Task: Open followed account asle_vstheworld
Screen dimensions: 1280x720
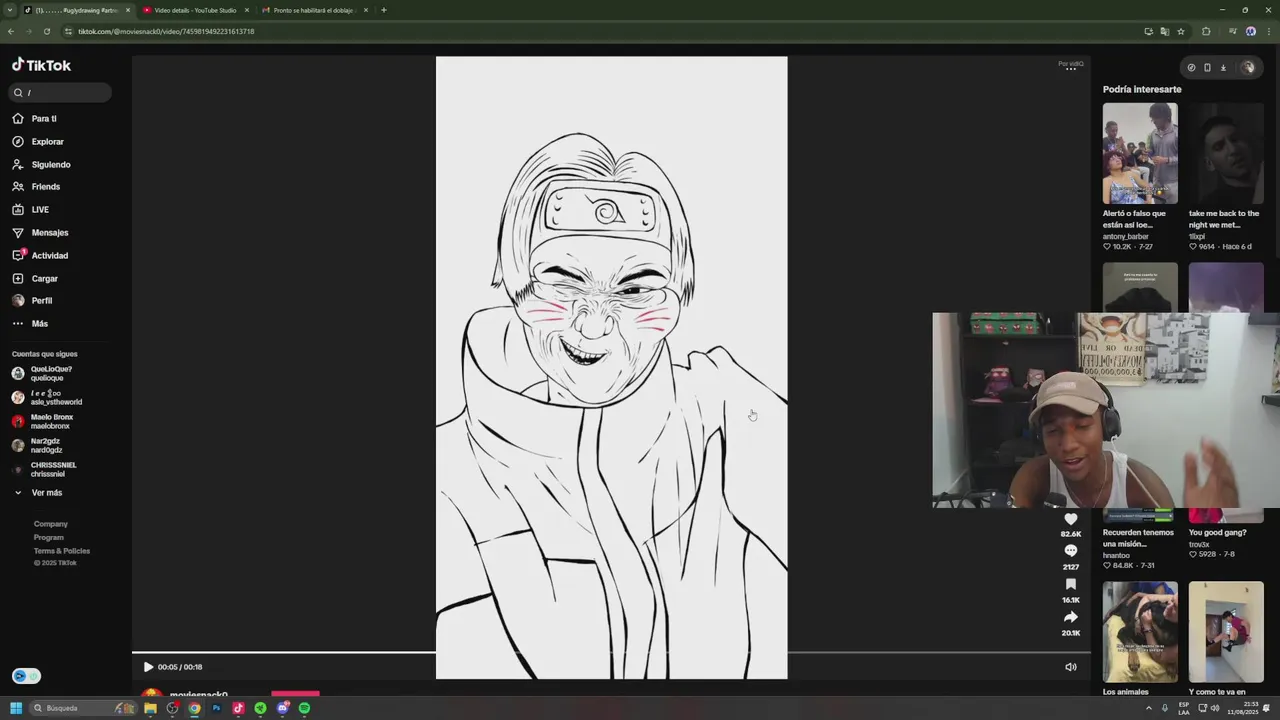Action: (x=47, y=397)
